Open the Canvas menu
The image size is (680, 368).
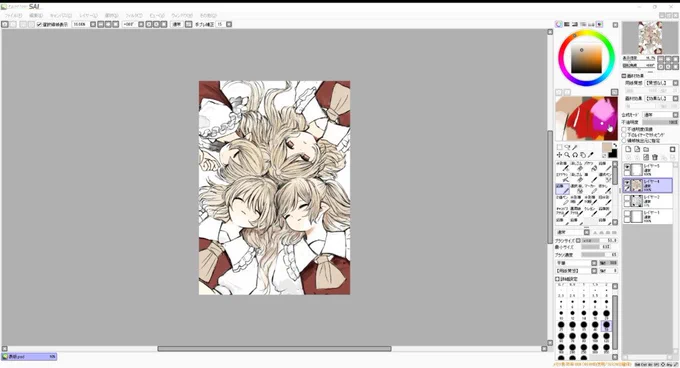[60, 16]
